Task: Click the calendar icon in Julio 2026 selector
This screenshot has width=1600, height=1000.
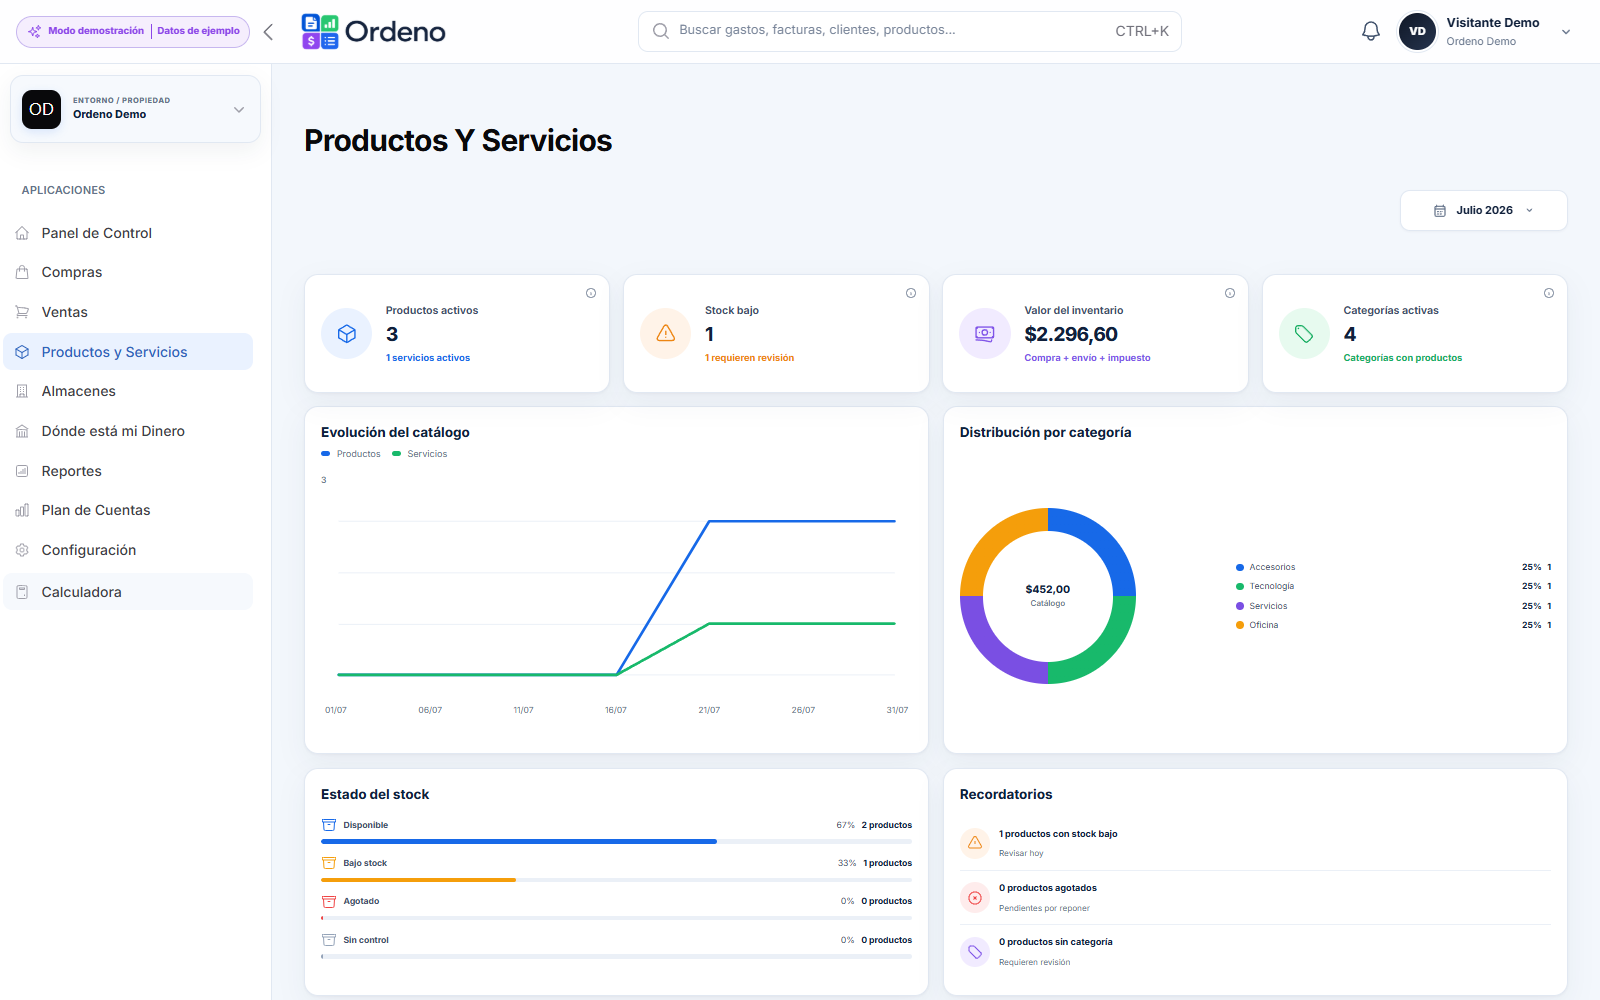Action: point(1440,211)
